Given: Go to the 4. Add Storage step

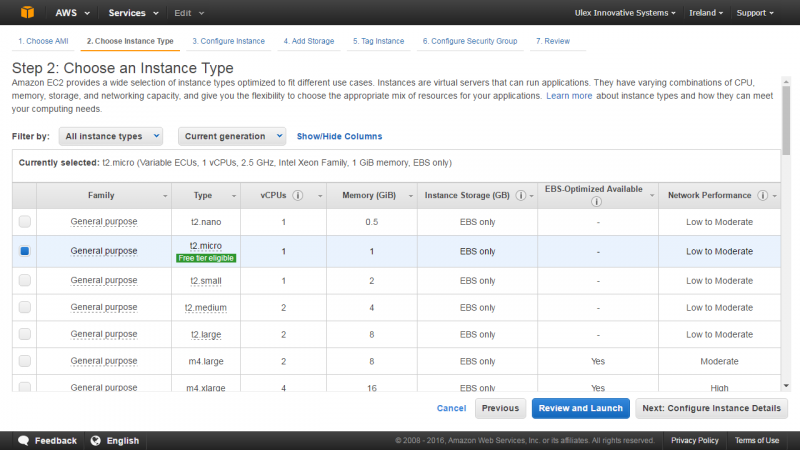Looking at the screenshot, I should (x=309, y=41).
